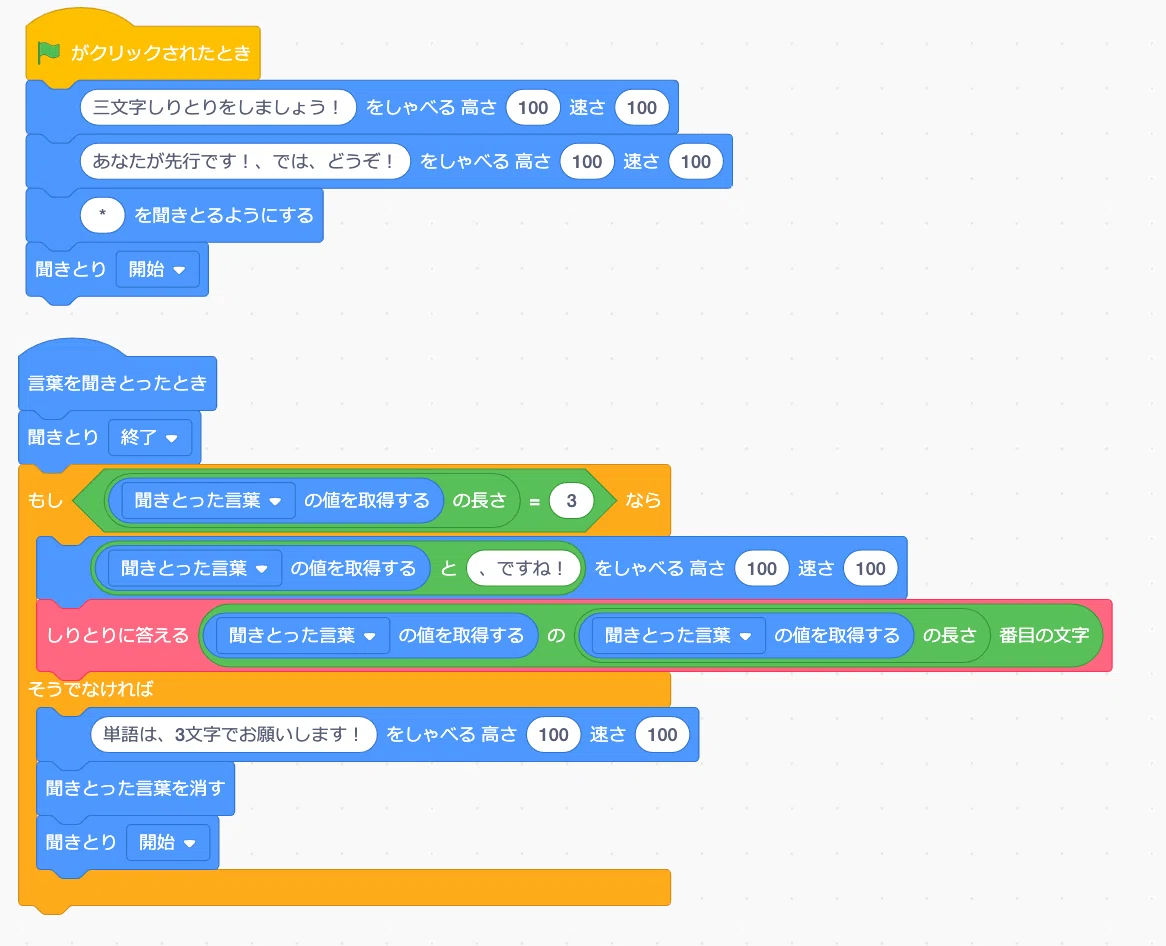Image resolution: width=1166 pixels, height=946 pixels.
Task: Click the もし label of the if block
Action: pos(45,501)
